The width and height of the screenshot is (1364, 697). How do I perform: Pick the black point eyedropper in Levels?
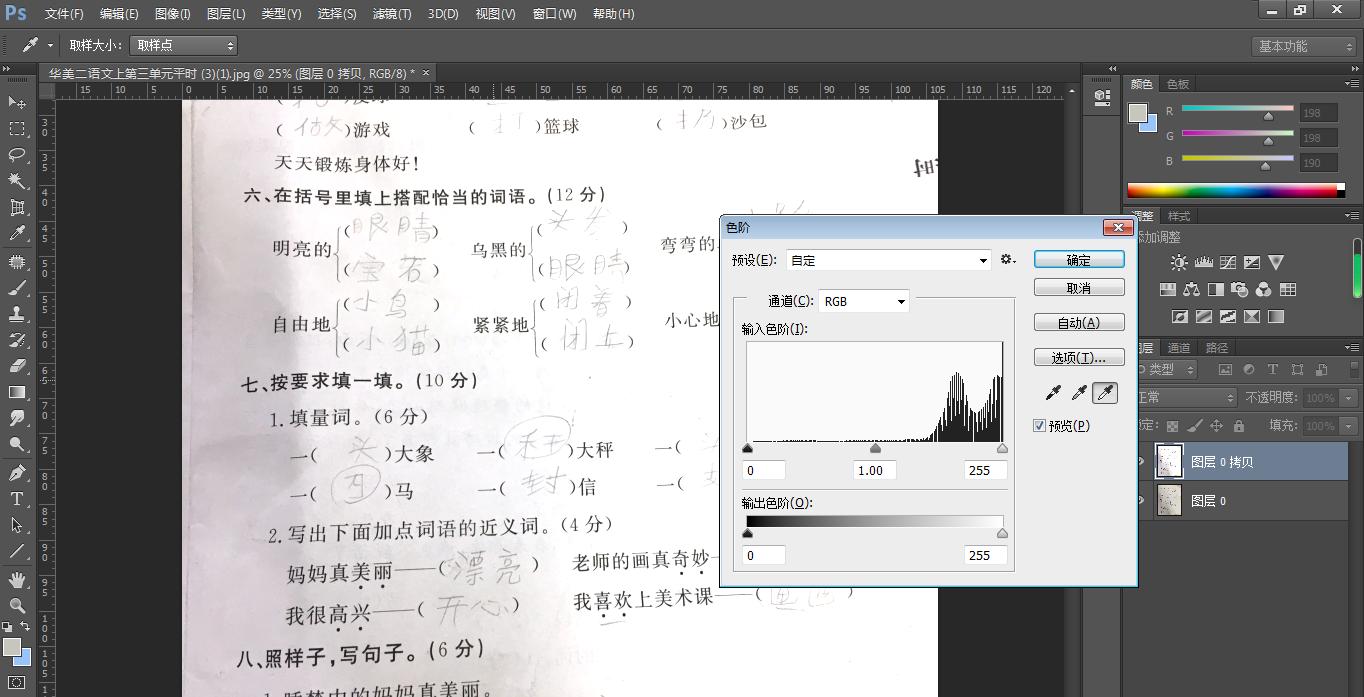pos(1053,393)
